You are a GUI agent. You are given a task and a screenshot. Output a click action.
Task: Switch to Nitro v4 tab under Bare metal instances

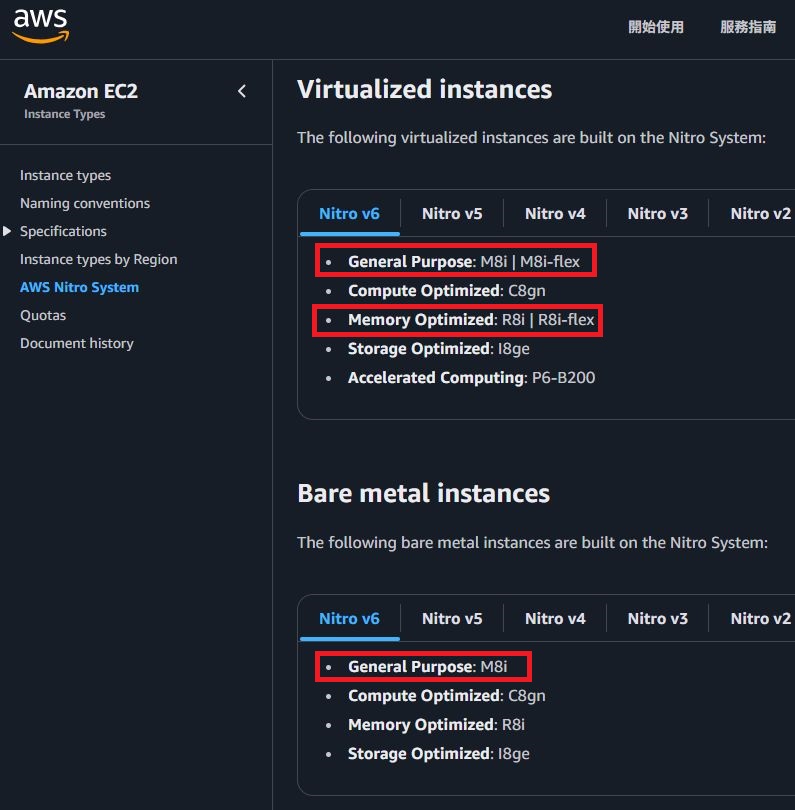tap(555, 618)
